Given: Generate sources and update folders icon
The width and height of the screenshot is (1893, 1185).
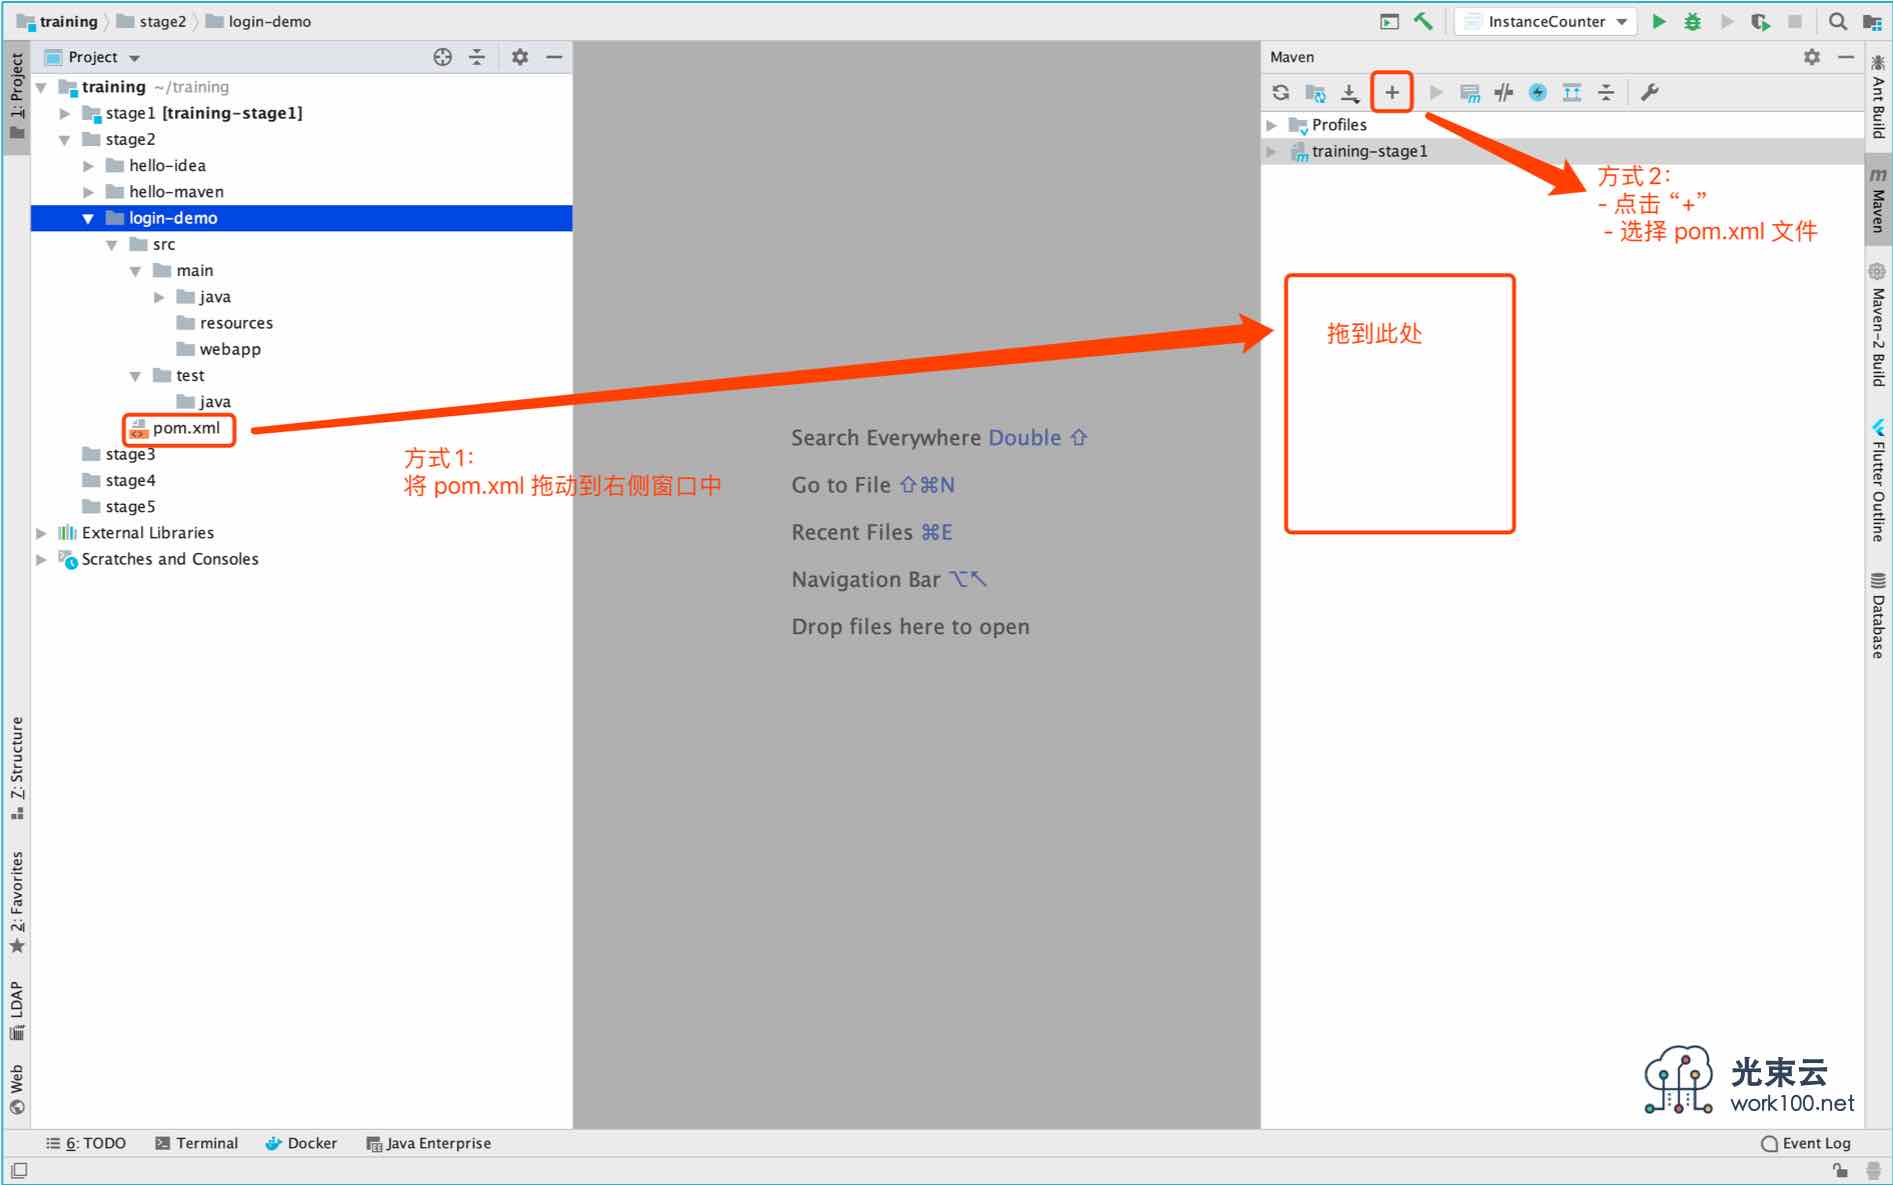Looking at the screenshot, I should point(1315,93).
